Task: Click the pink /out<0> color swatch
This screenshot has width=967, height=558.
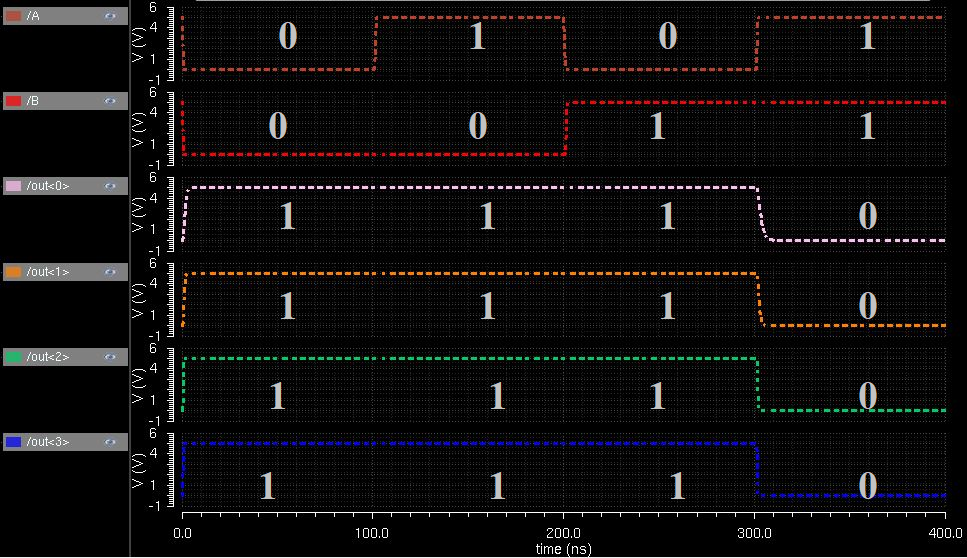Action: (13, 186)
